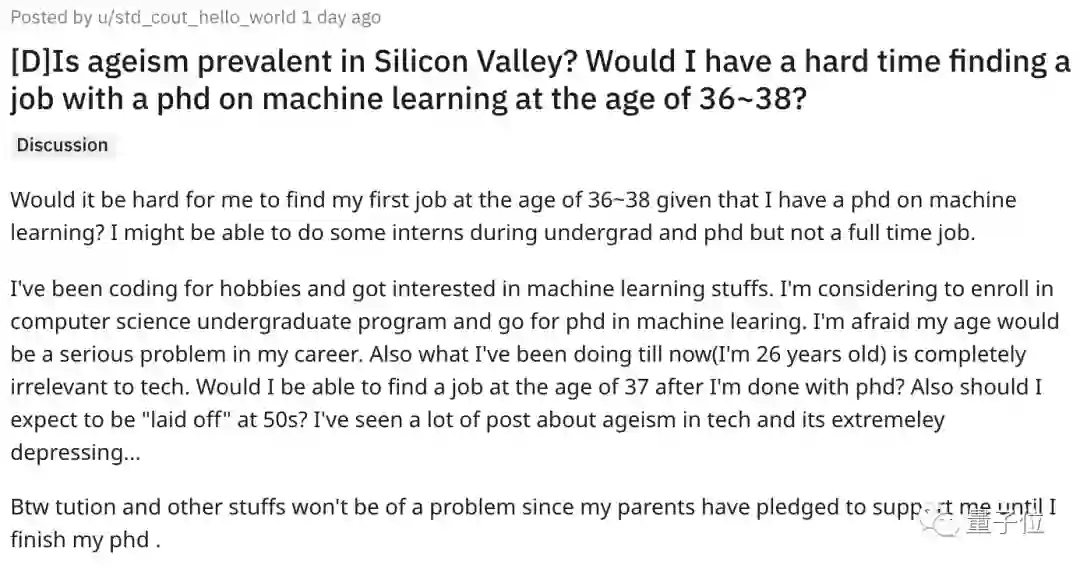Click "finish my phd ." on the last line
1080x569 pixels.
(x=85, y=541)
